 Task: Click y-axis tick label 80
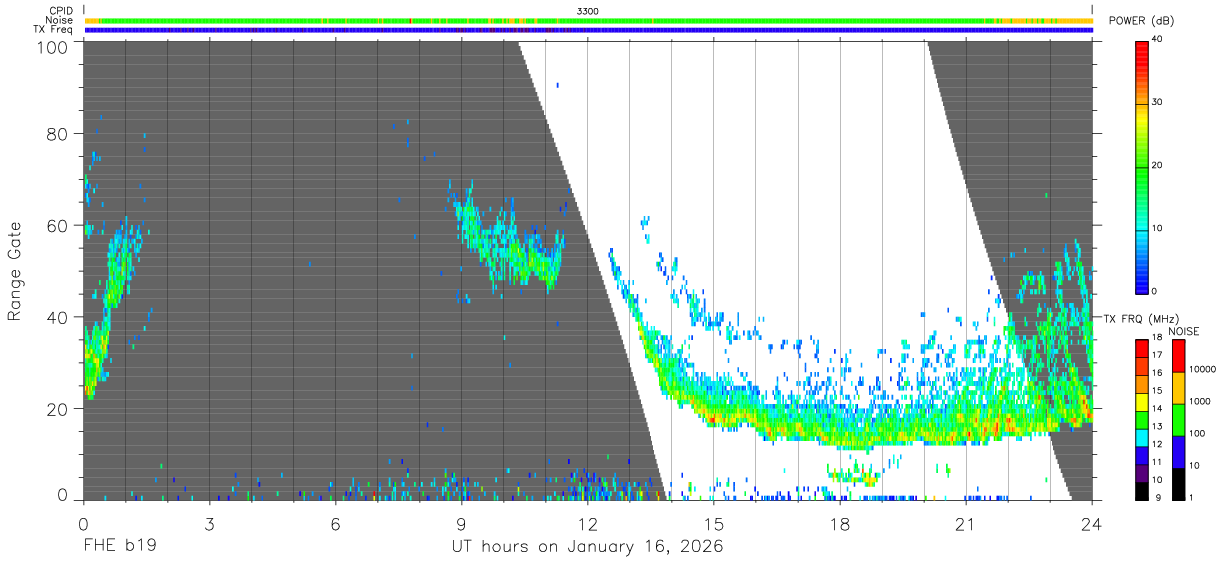(58, 133)
